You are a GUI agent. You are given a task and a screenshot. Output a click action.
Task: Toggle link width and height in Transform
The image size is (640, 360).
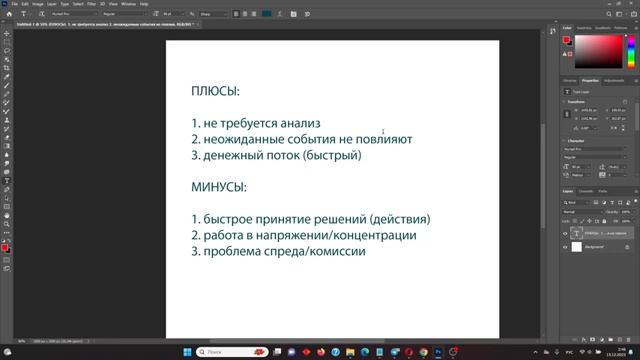[567, 114]
